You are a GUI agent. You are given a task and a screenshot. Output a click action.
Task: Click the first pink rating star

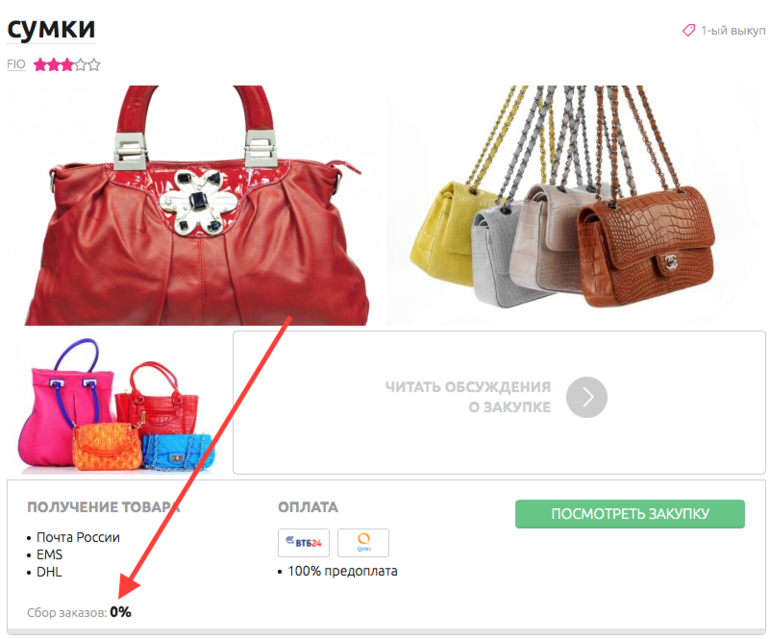(40, 65)
